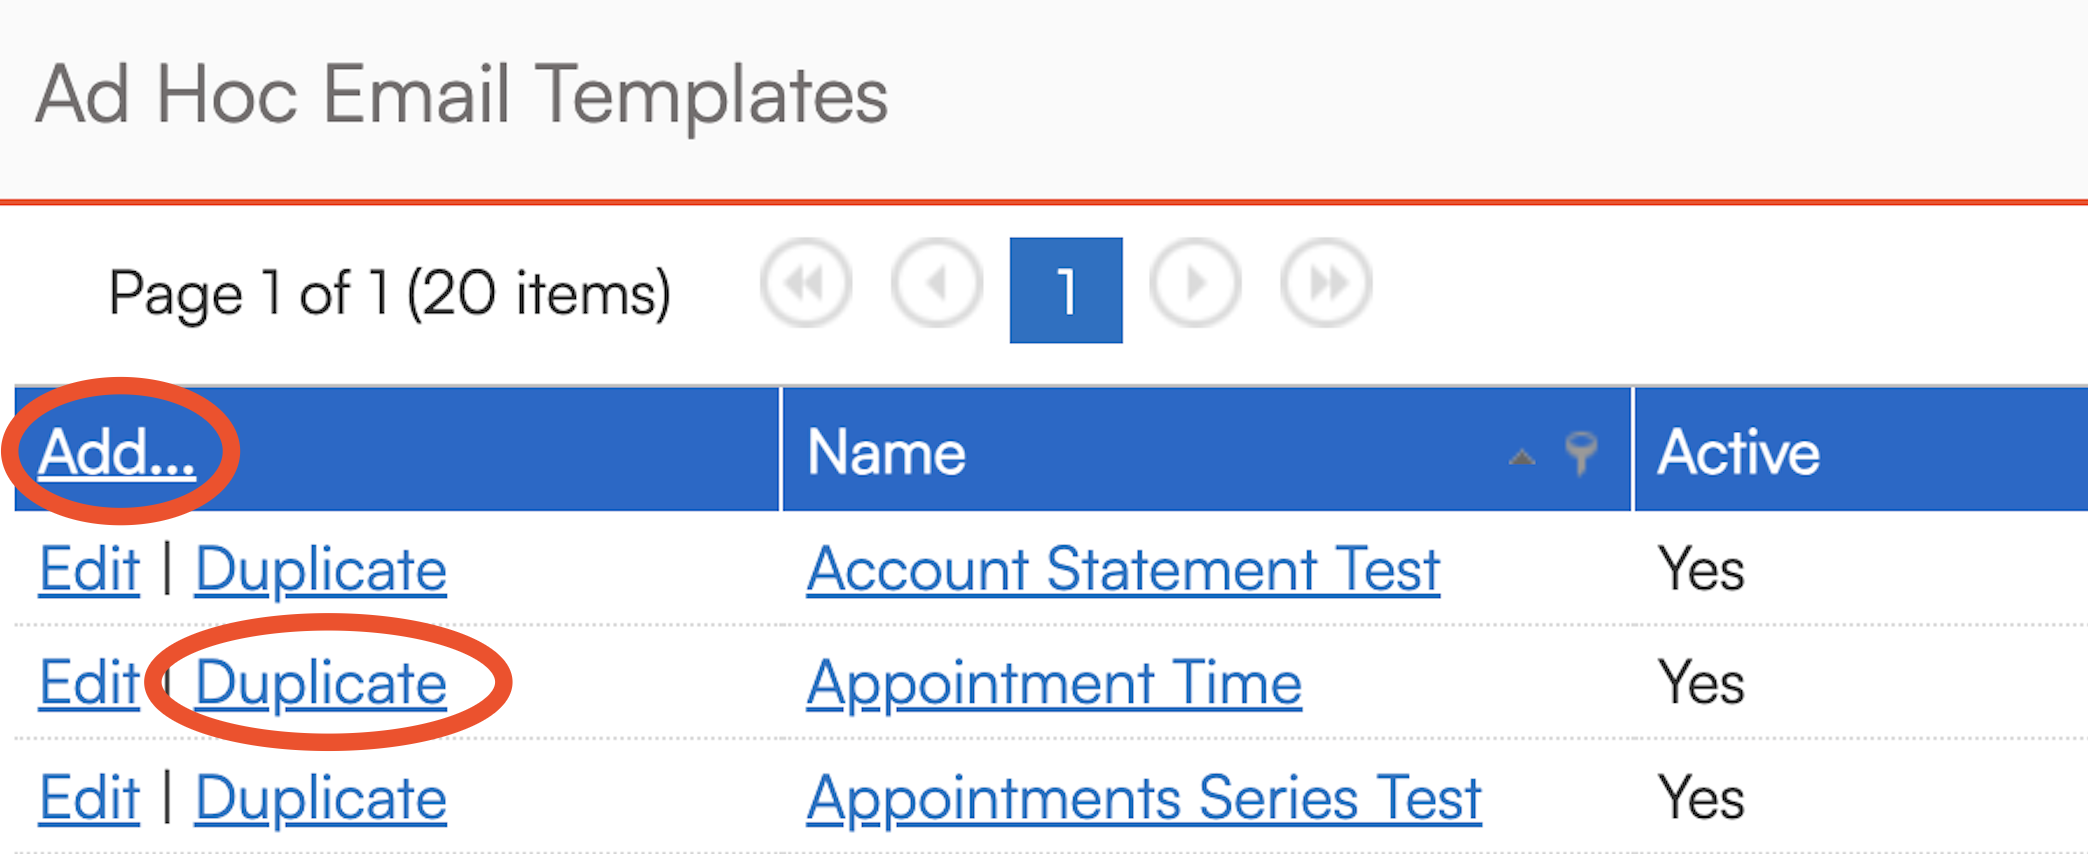Screen dimensions: 2088x854
Task: Edit the Appointment Time template
Action: coord(89,684)
